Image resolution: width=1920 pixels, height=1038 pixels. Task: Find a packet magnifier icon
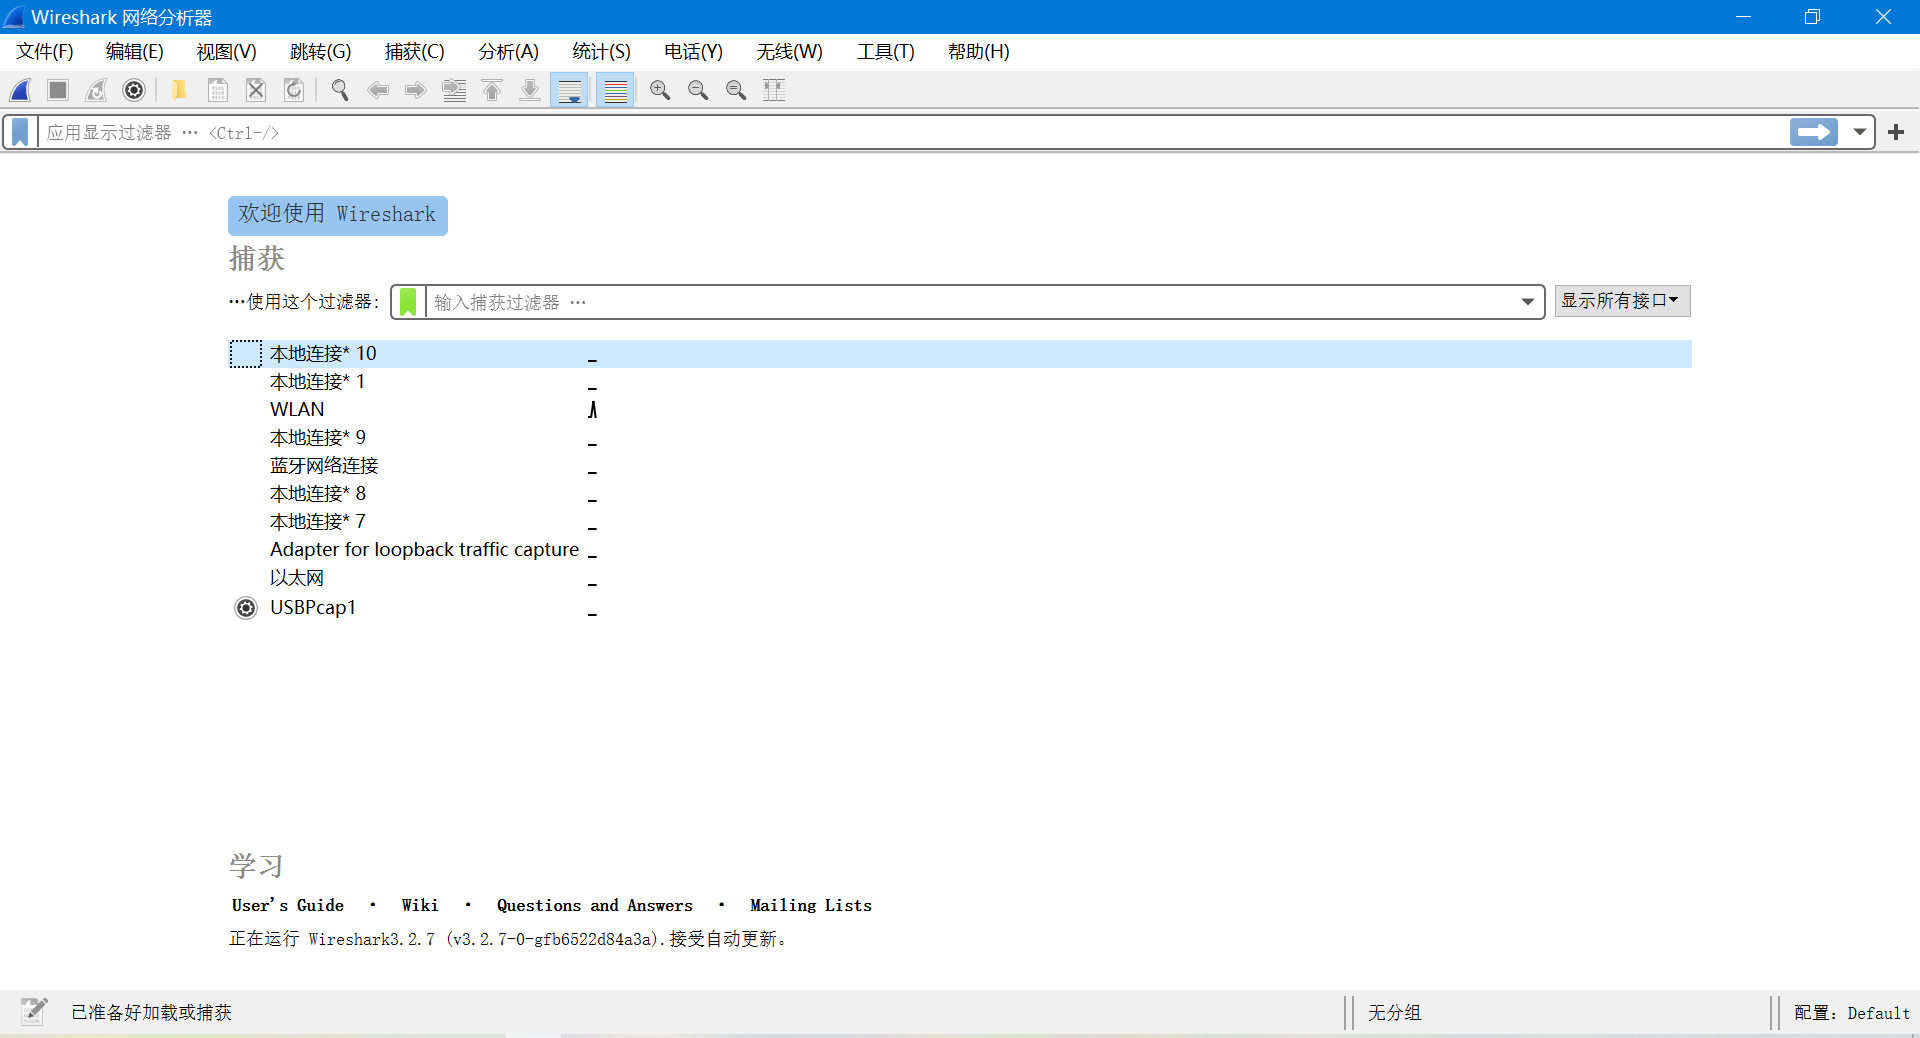coord(340,90)
